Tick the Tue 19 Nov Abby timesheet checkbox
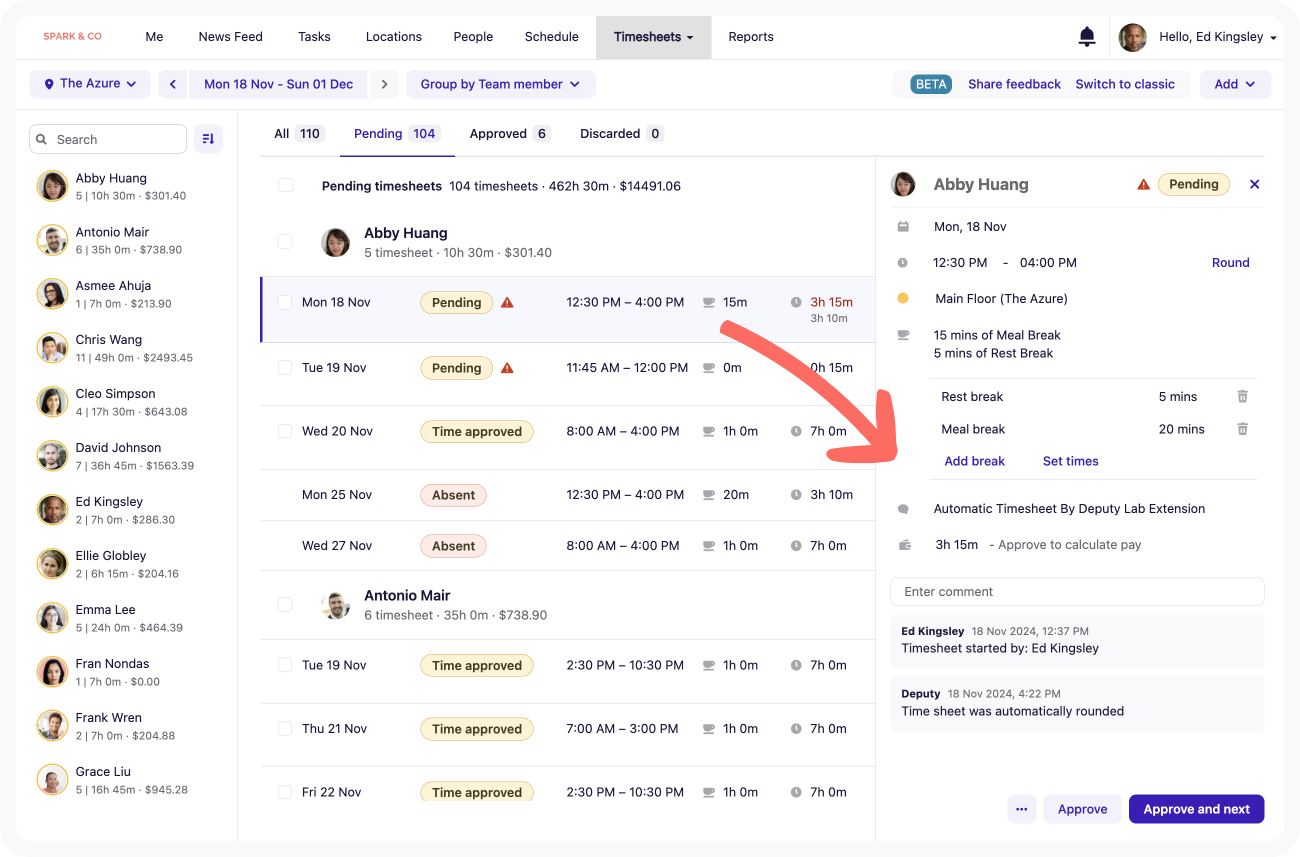The height and width of the screenshot is (857, 1300). click(x=285, y=368)
